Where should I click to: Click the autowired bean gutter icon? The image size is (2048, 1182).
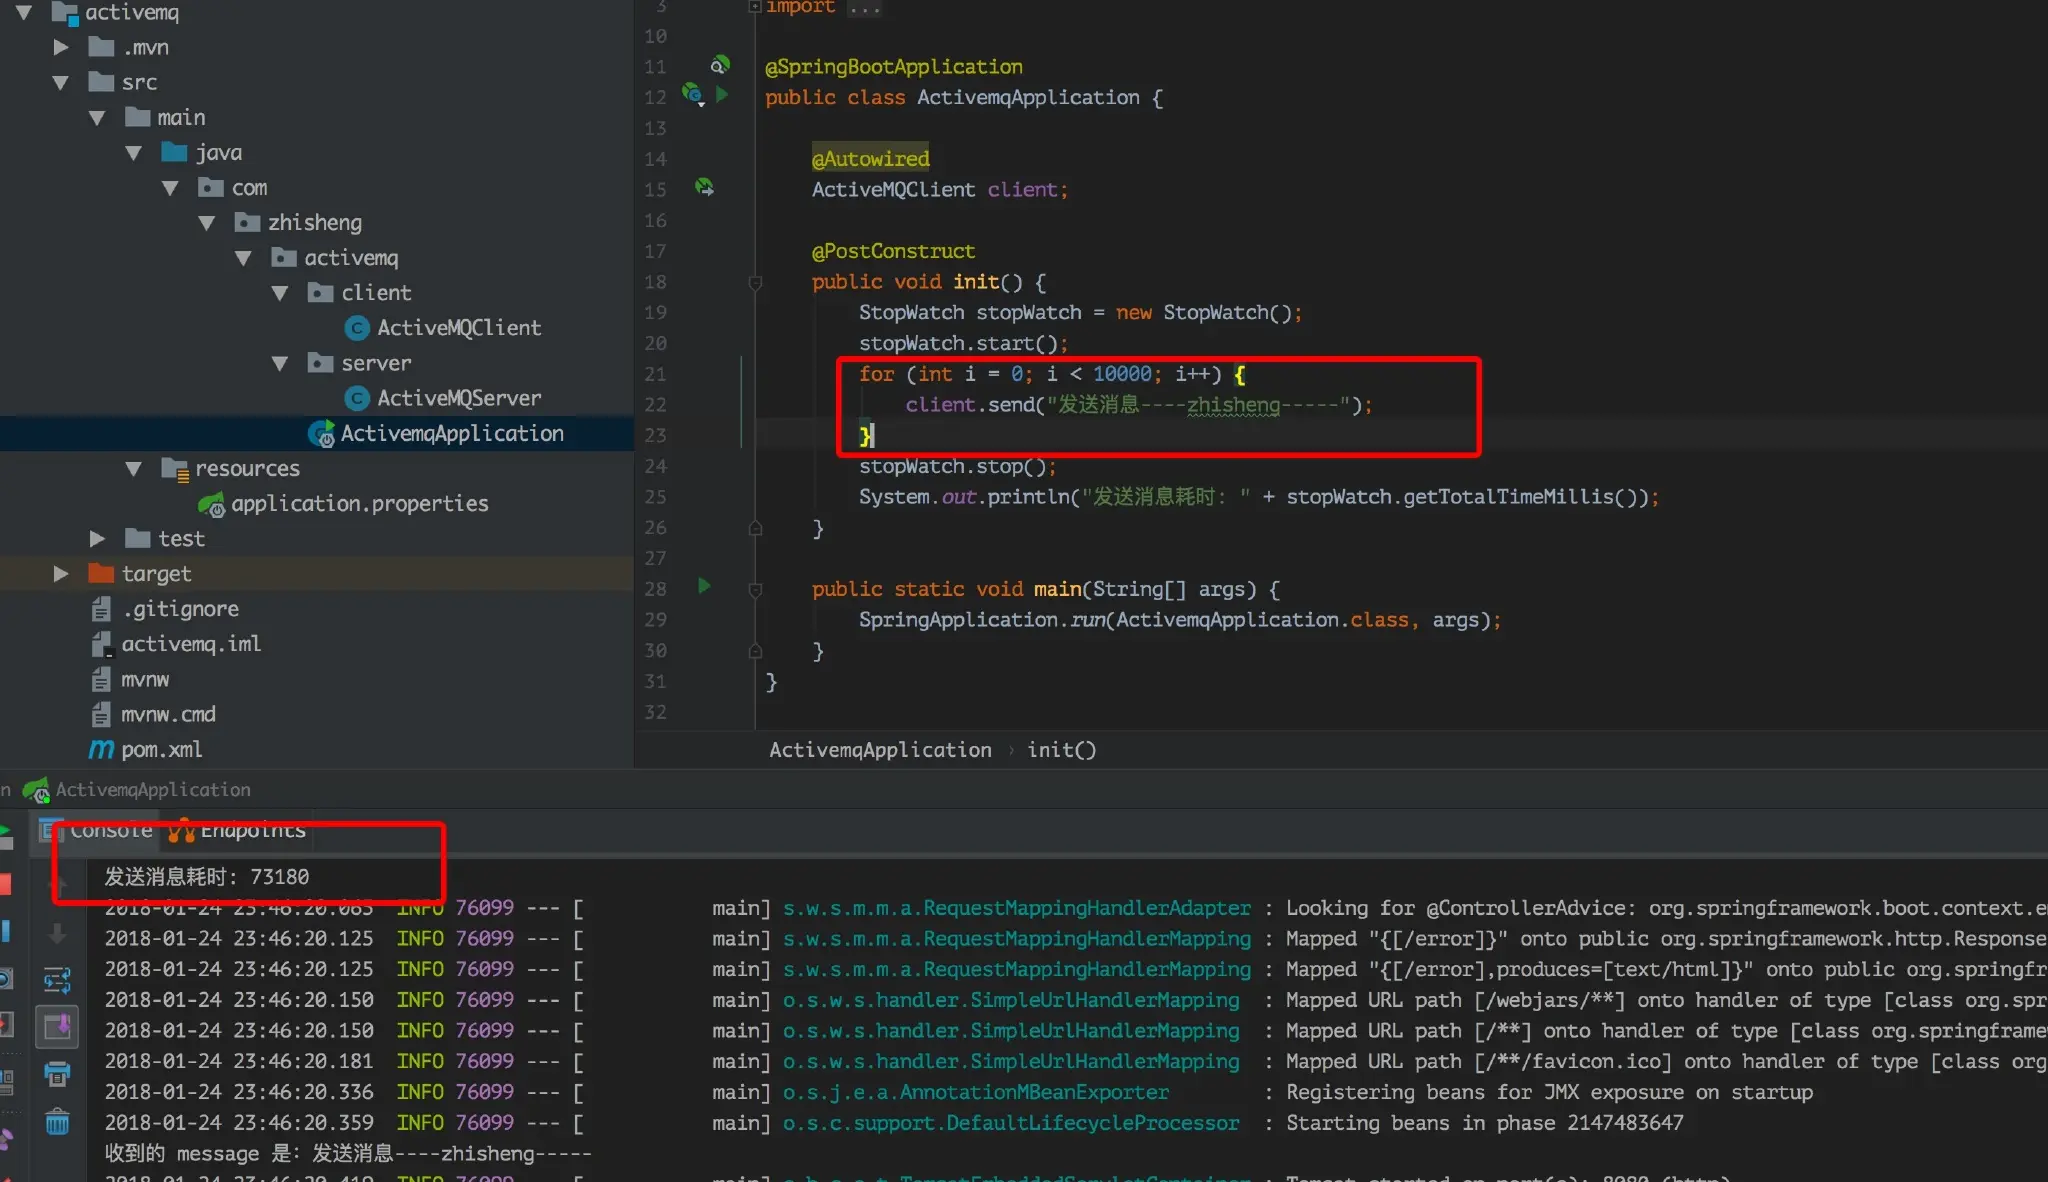pos(704,187)
